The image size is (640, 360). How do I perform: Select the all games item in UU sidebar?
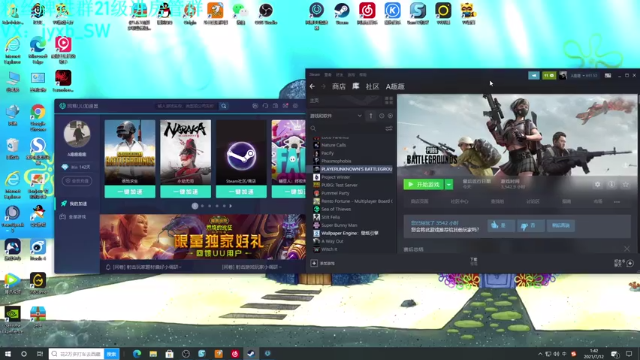pos(74,217)
